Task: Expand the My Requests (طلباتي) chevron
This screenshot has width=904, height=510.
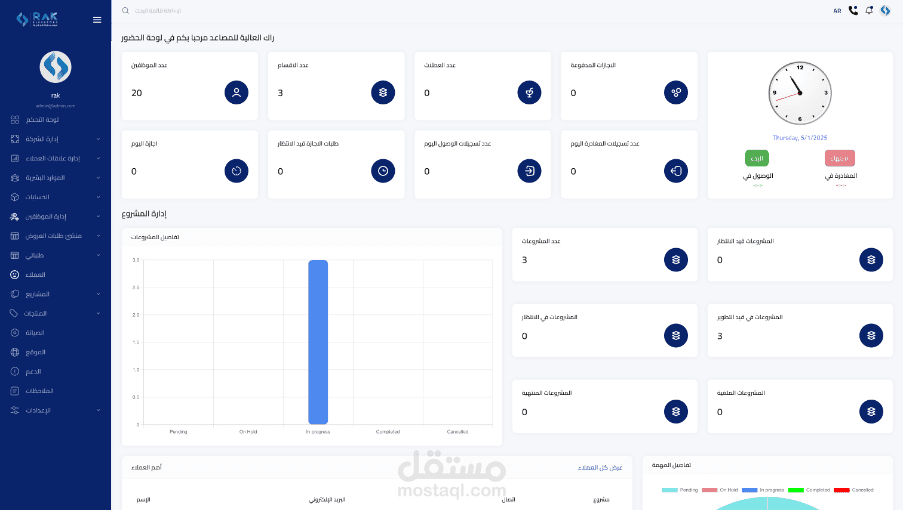Action: coord(99,255)
